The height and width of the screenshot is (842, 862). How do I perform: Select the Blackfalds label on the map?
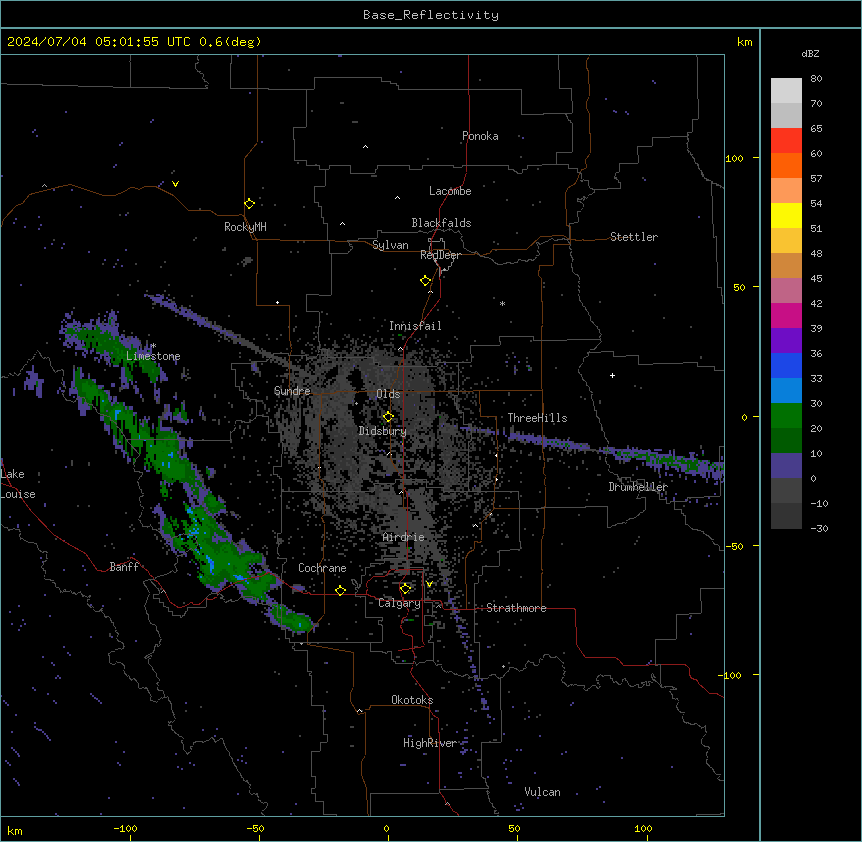click(x=441, y=223)
